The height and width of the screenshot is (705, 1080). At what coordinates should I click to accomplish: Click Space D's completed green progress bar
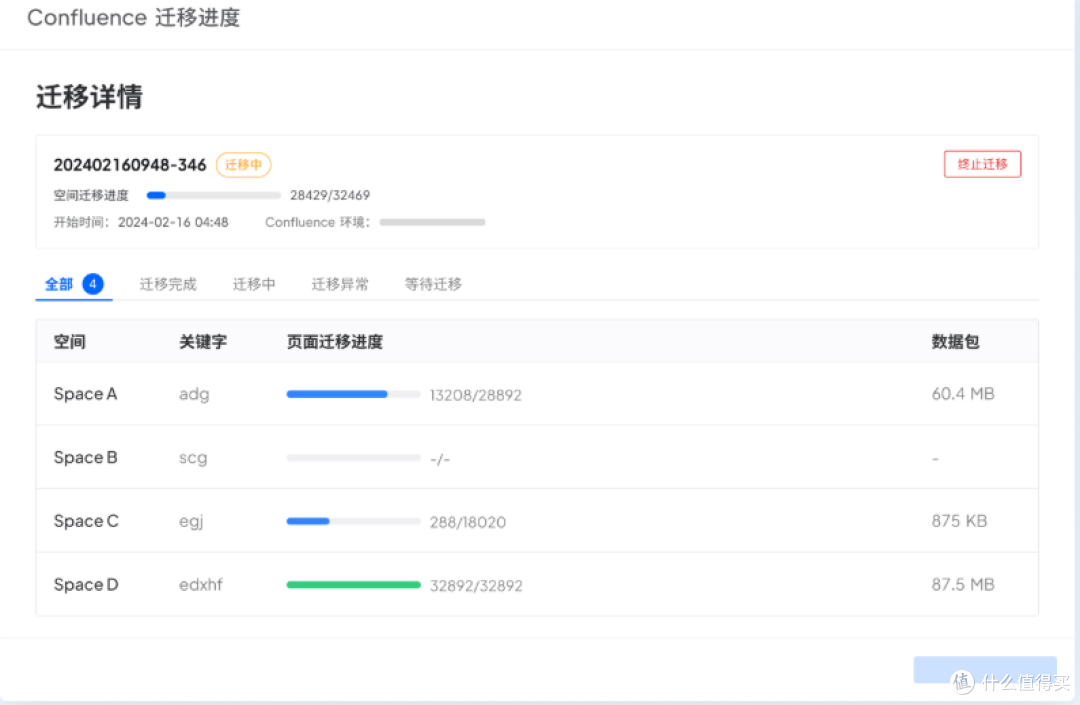[352, 584]
